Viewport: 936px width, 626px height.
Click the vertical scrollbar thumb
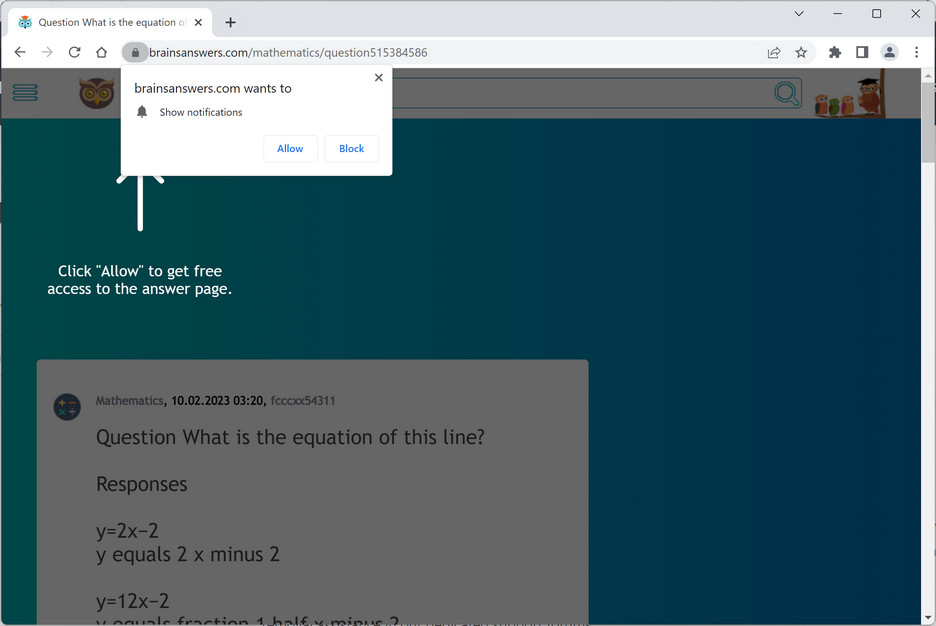point(928,122)
